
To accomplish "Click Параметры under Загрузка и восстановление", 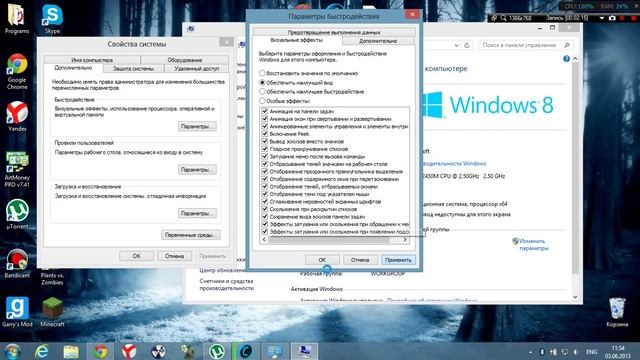I will pos(197,213).
